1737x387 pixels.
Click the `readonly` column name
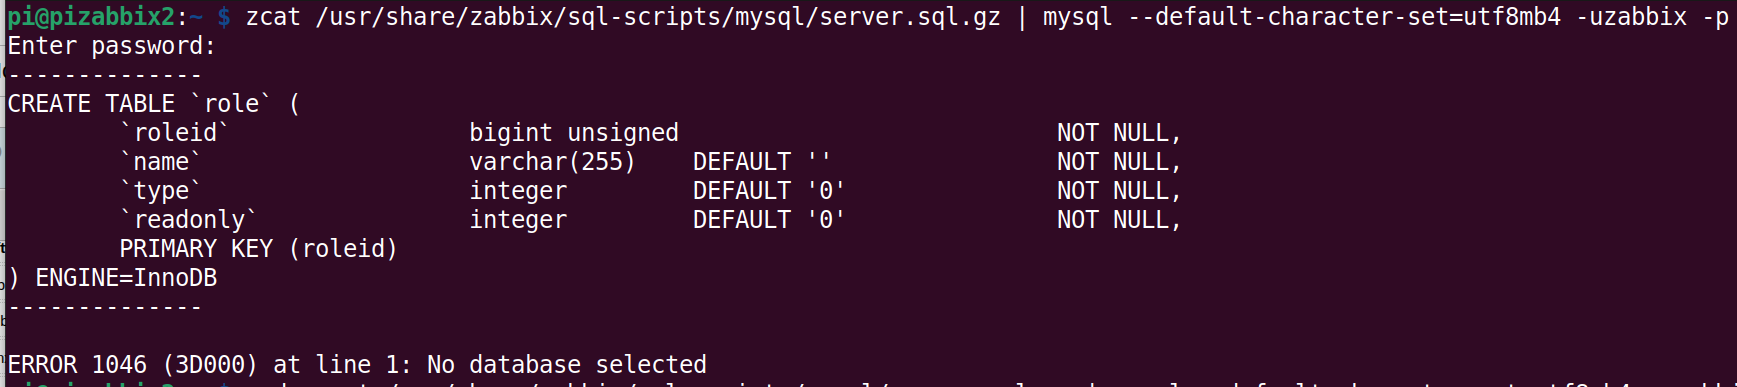click(x=189, y=220)
